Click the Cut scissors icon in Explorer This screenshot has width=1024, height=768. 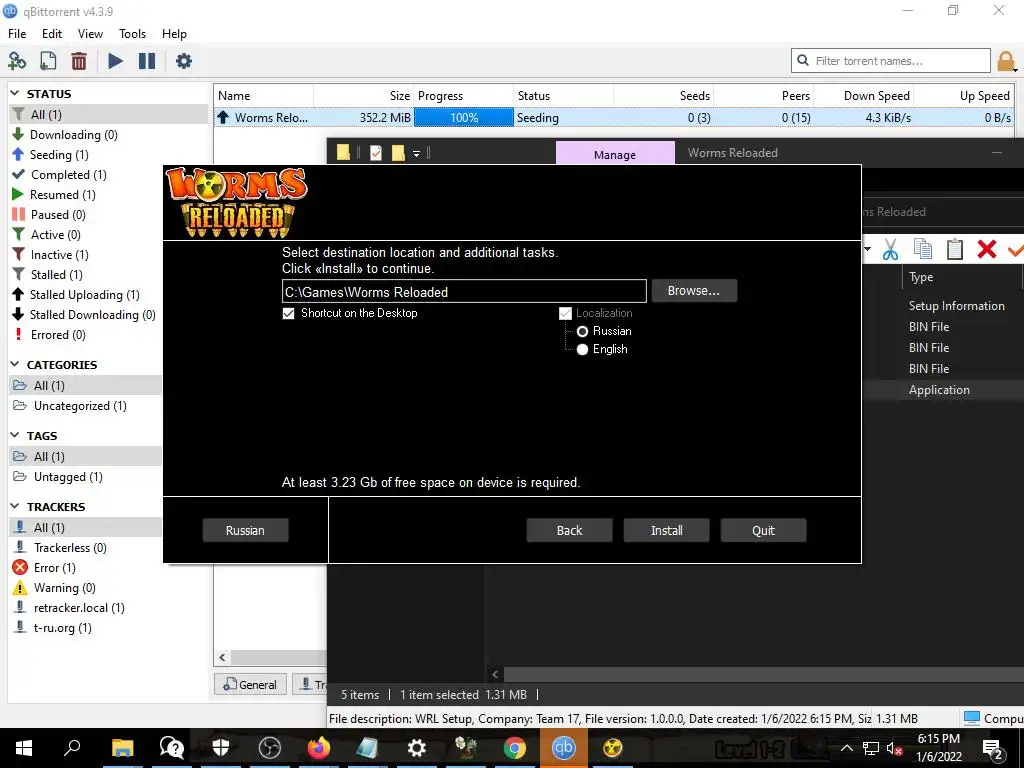[x=890, y=249]
